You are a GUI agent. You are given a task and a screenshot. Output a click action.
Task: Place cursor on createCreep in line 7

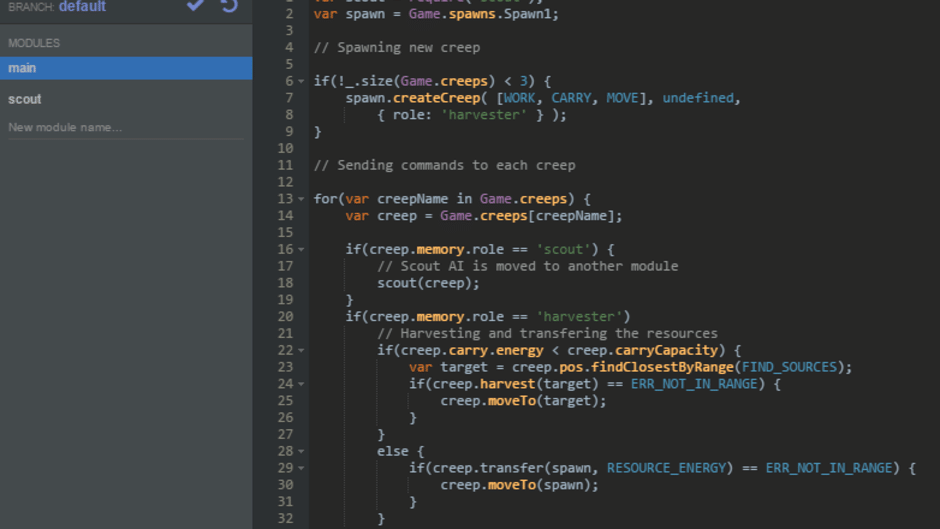pos(436,98)
